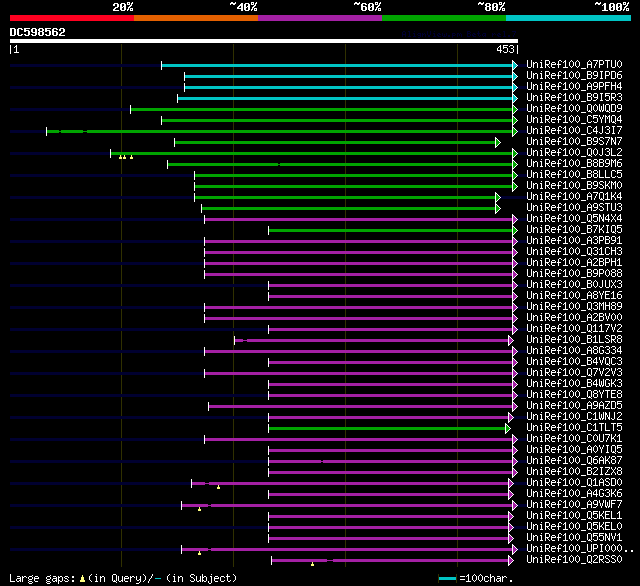Click the UniRef100_B2IZX8 label

point(574,472)
